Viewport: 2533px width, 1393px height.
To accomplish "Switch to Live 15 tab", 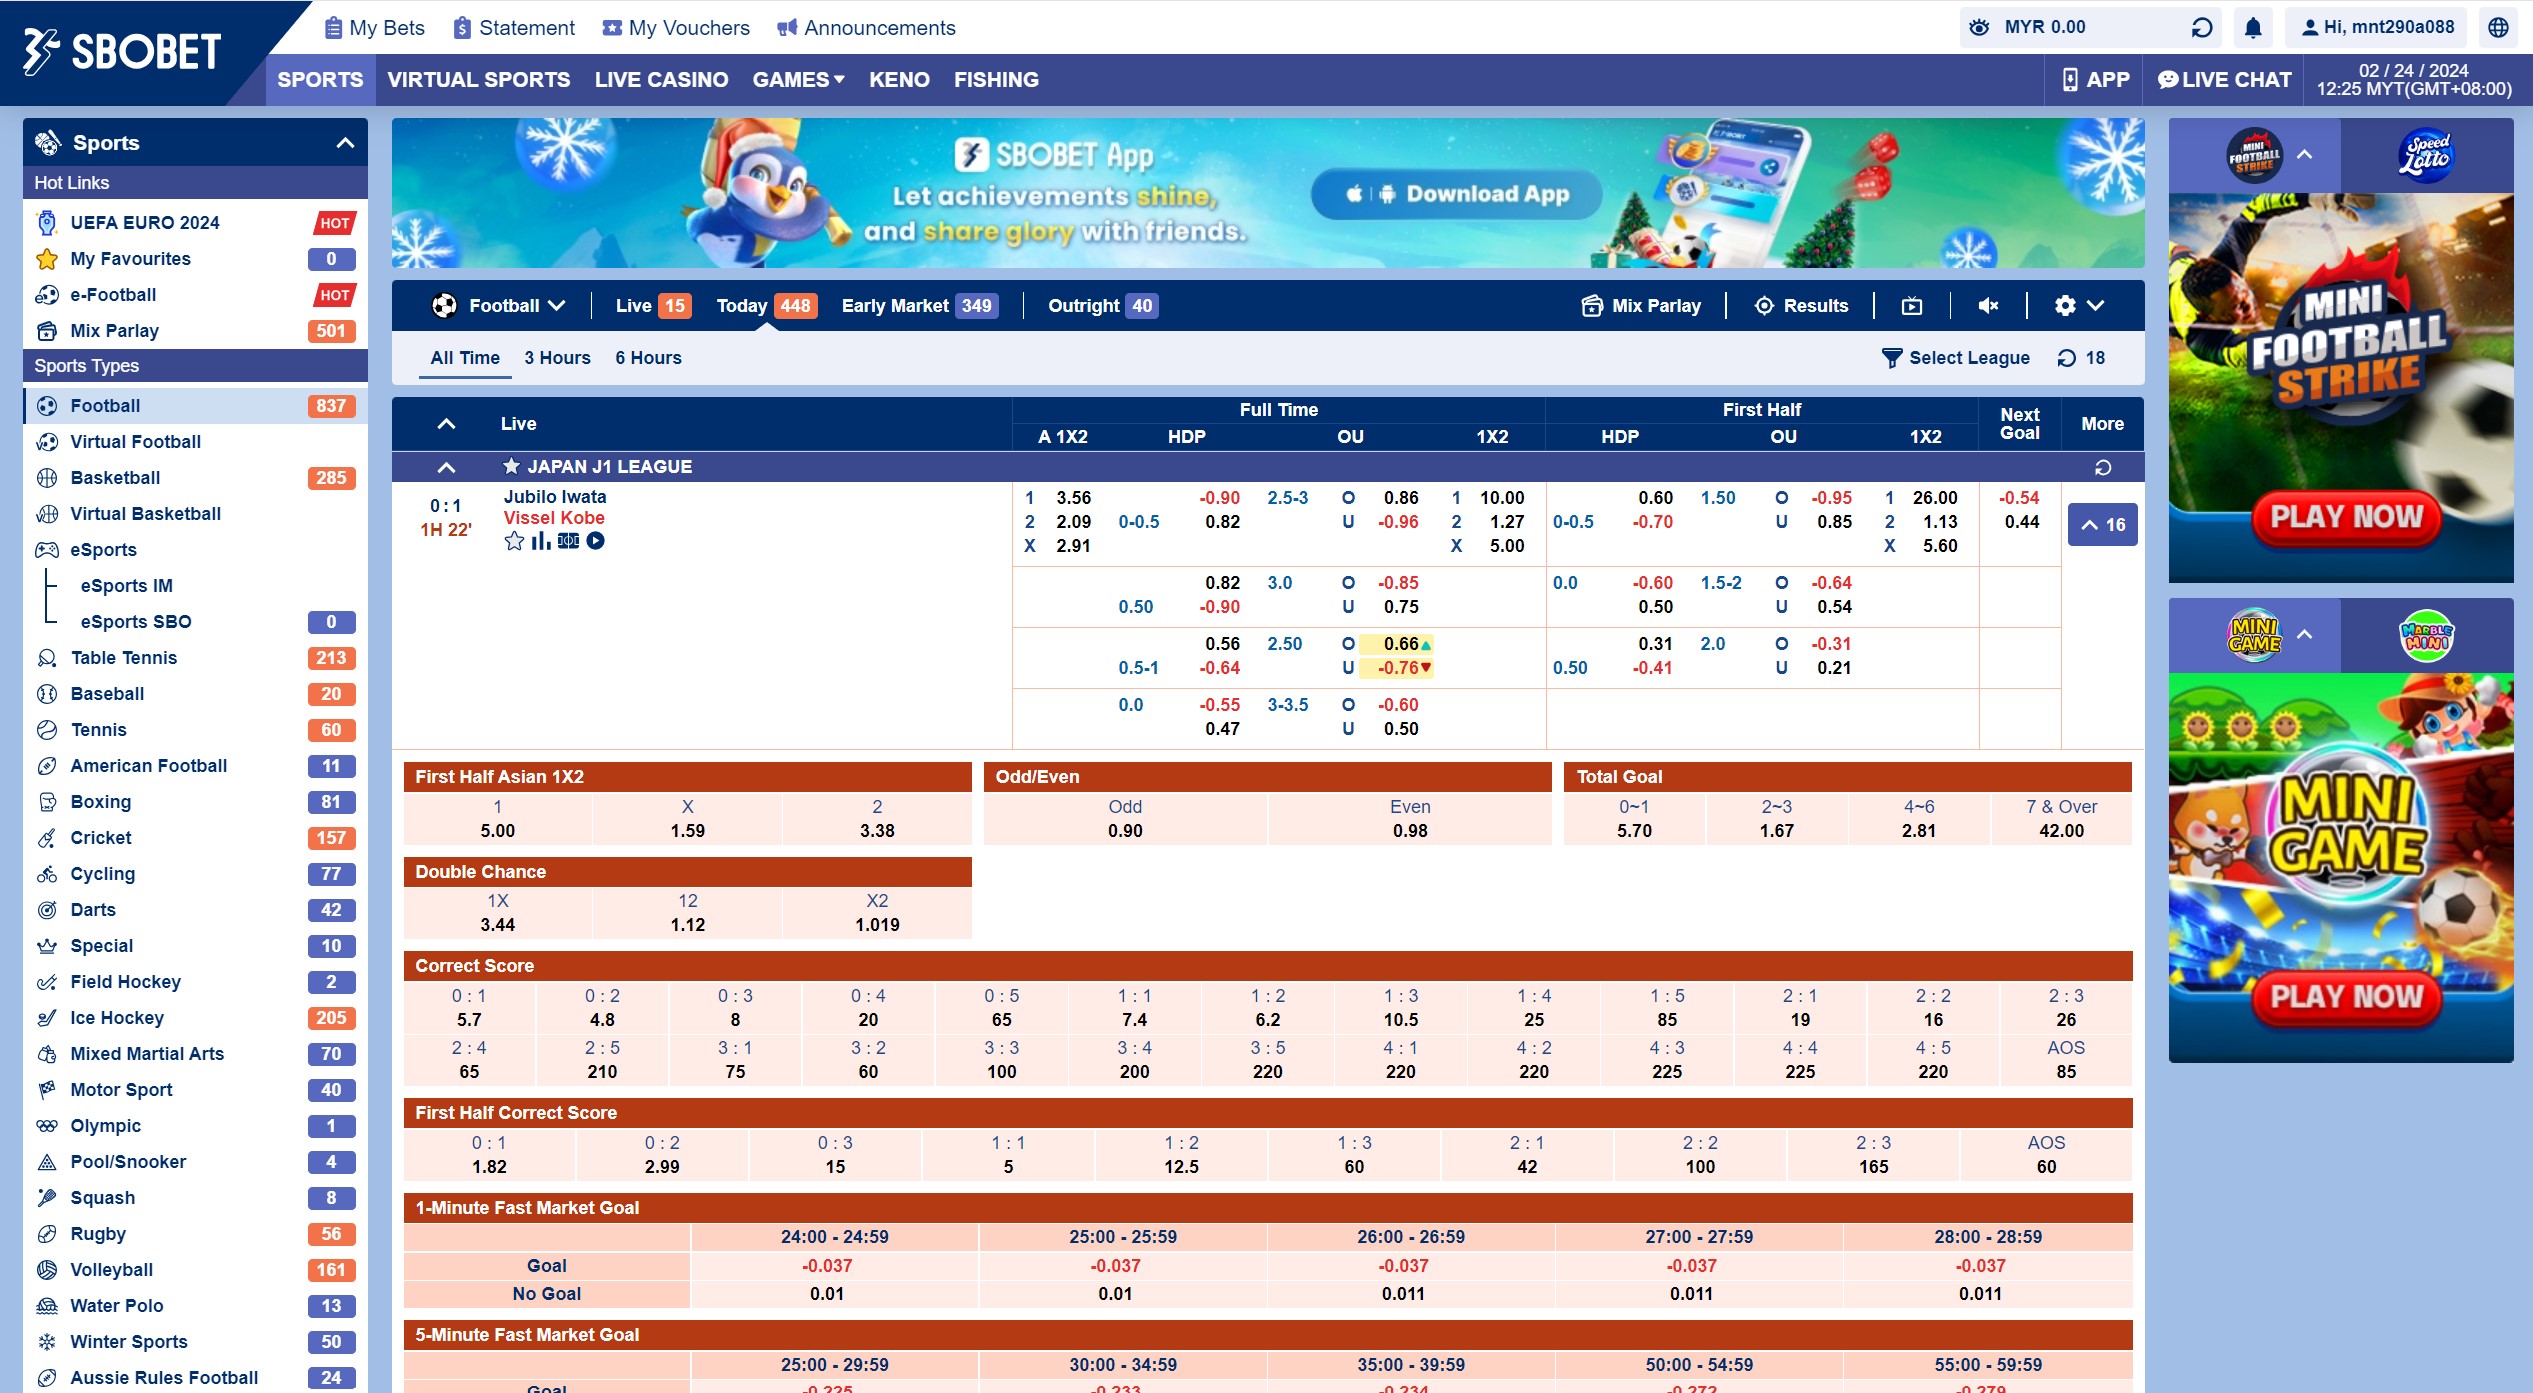I will pyautogui.click(x=652, y=306).
